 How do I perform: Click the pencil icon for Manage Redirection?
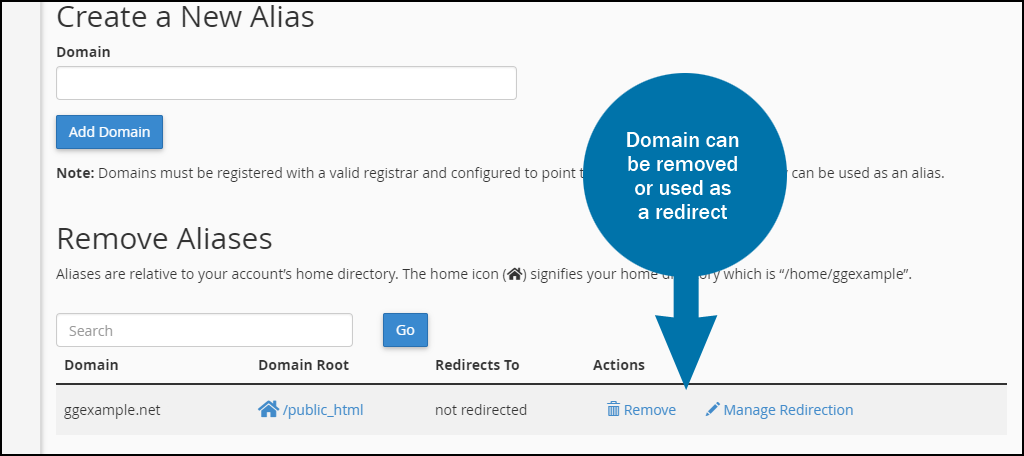pyautogui.click(x=712, y=410)
